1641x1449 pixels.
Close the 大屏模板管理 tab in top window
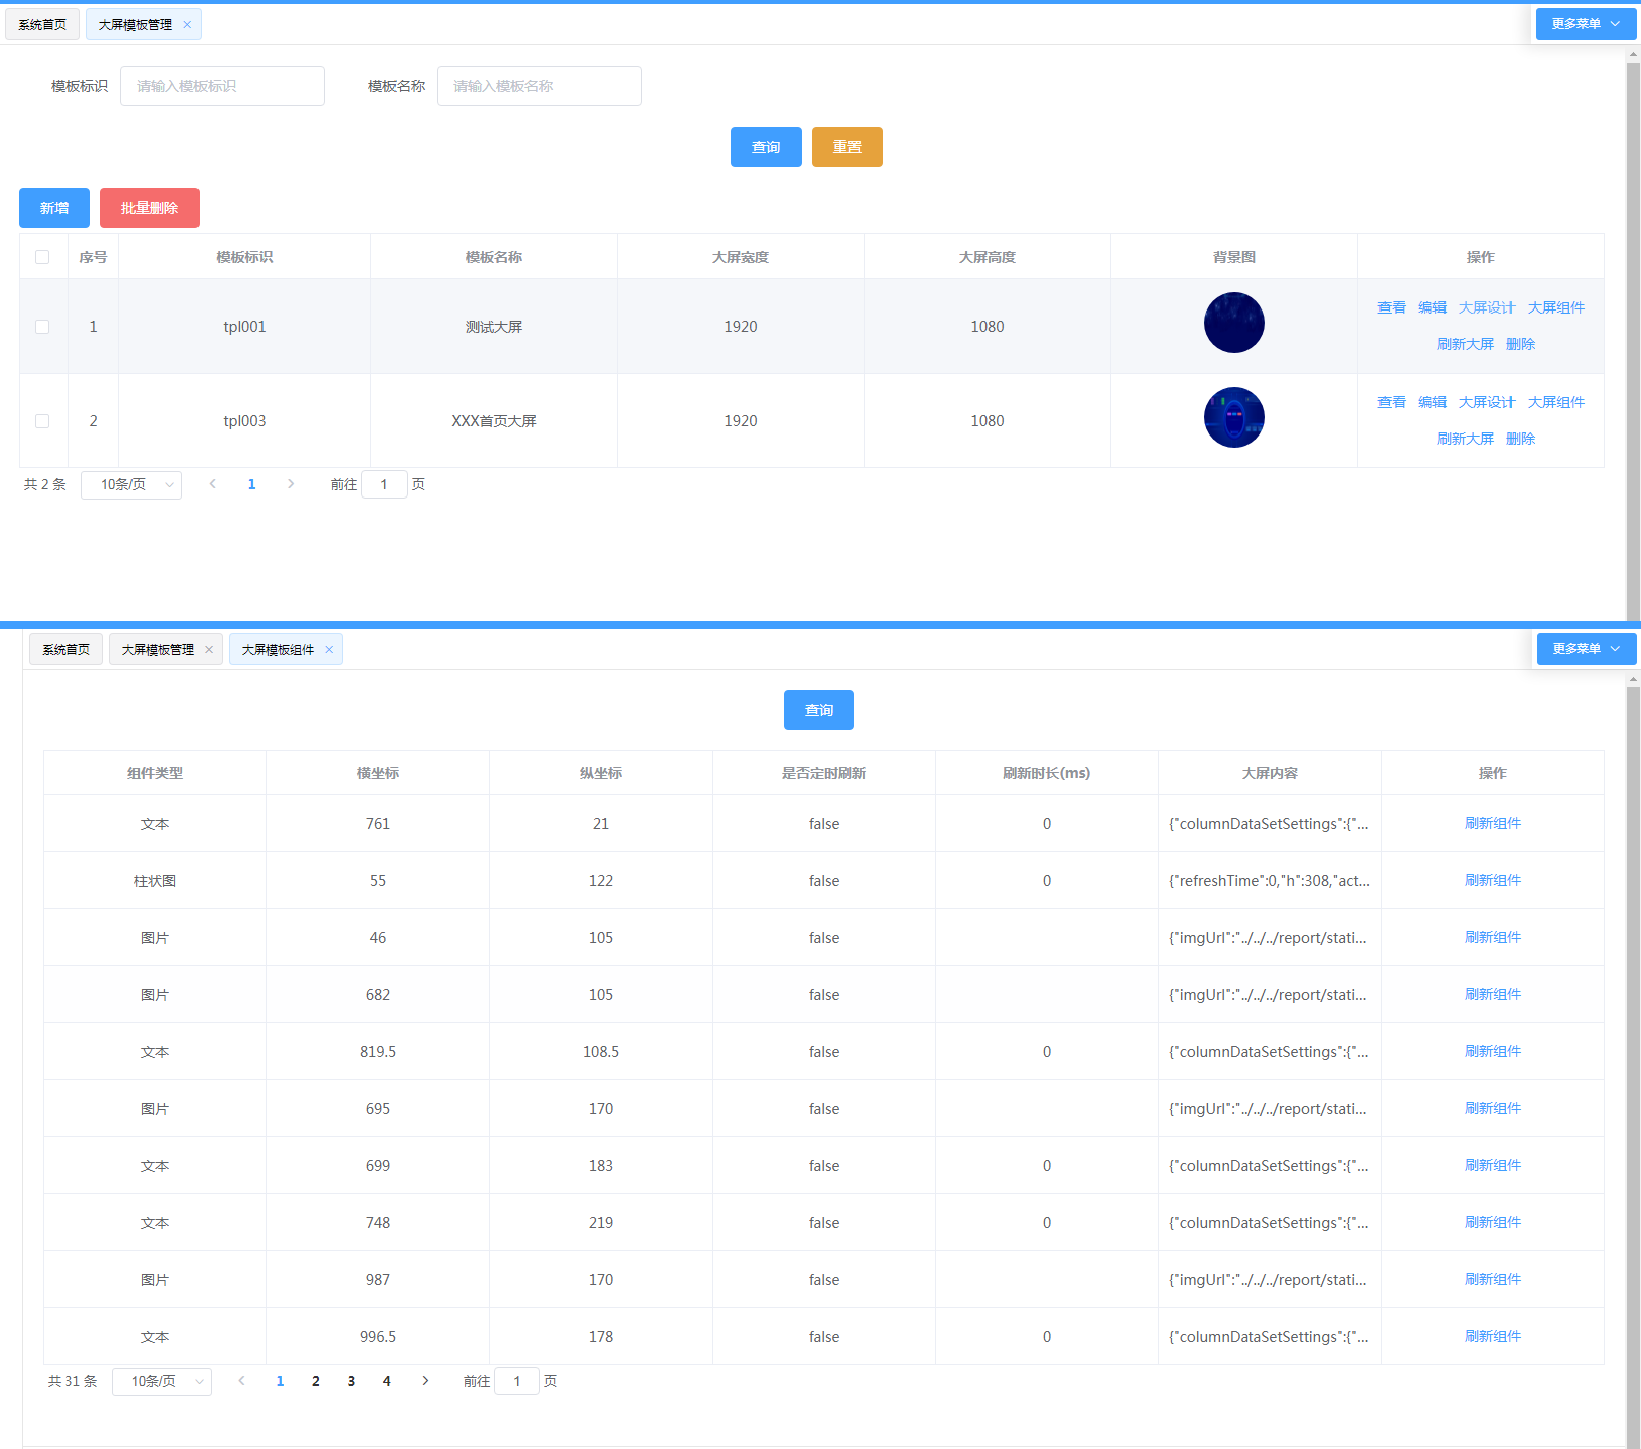point(187,25)
